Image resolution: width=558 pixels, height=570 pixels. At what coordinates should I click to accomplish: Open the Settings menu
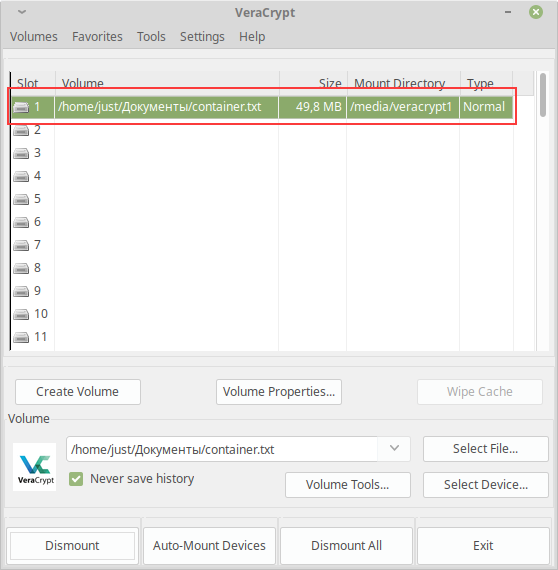tap(202, 37)
